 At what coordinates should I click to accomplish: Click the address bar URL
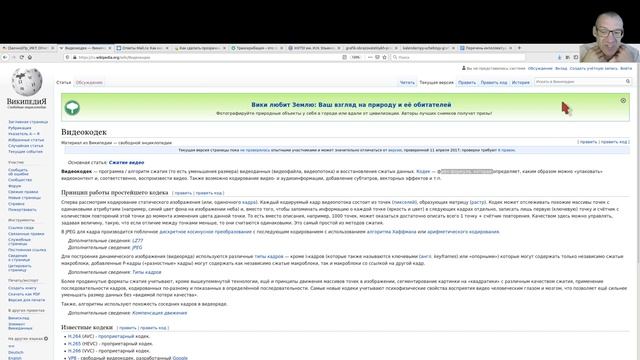[x=115, y=58]
